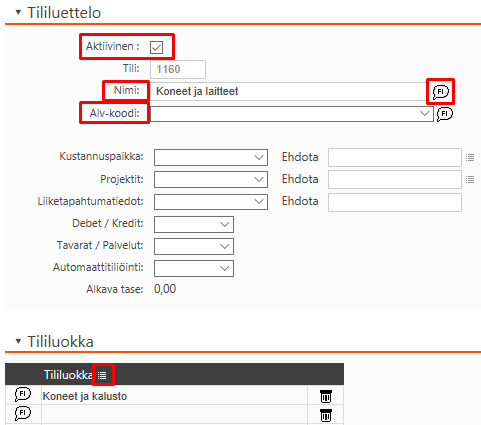Open the Tavarat / Palvelut dropdown
Screen dimensions: 481x425
[x=194, y=246]
